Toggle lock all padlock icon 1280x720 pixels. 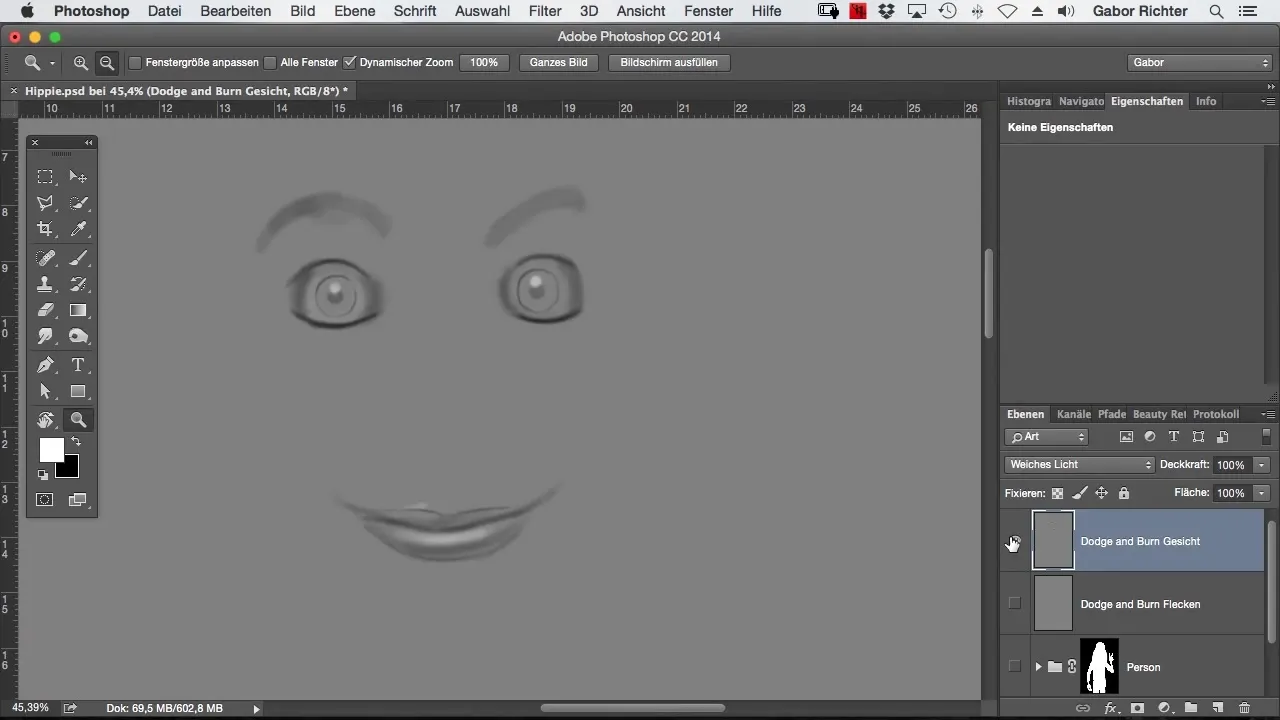(1124, 493)
